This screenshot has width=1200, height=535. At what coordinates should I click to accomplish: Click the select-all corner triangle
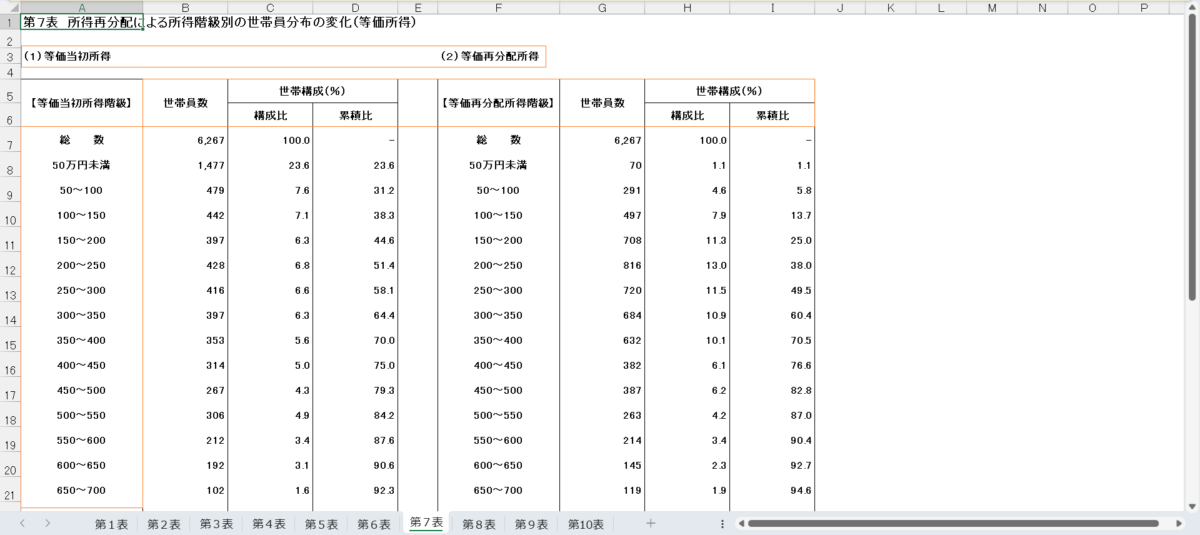coord(10,7)
